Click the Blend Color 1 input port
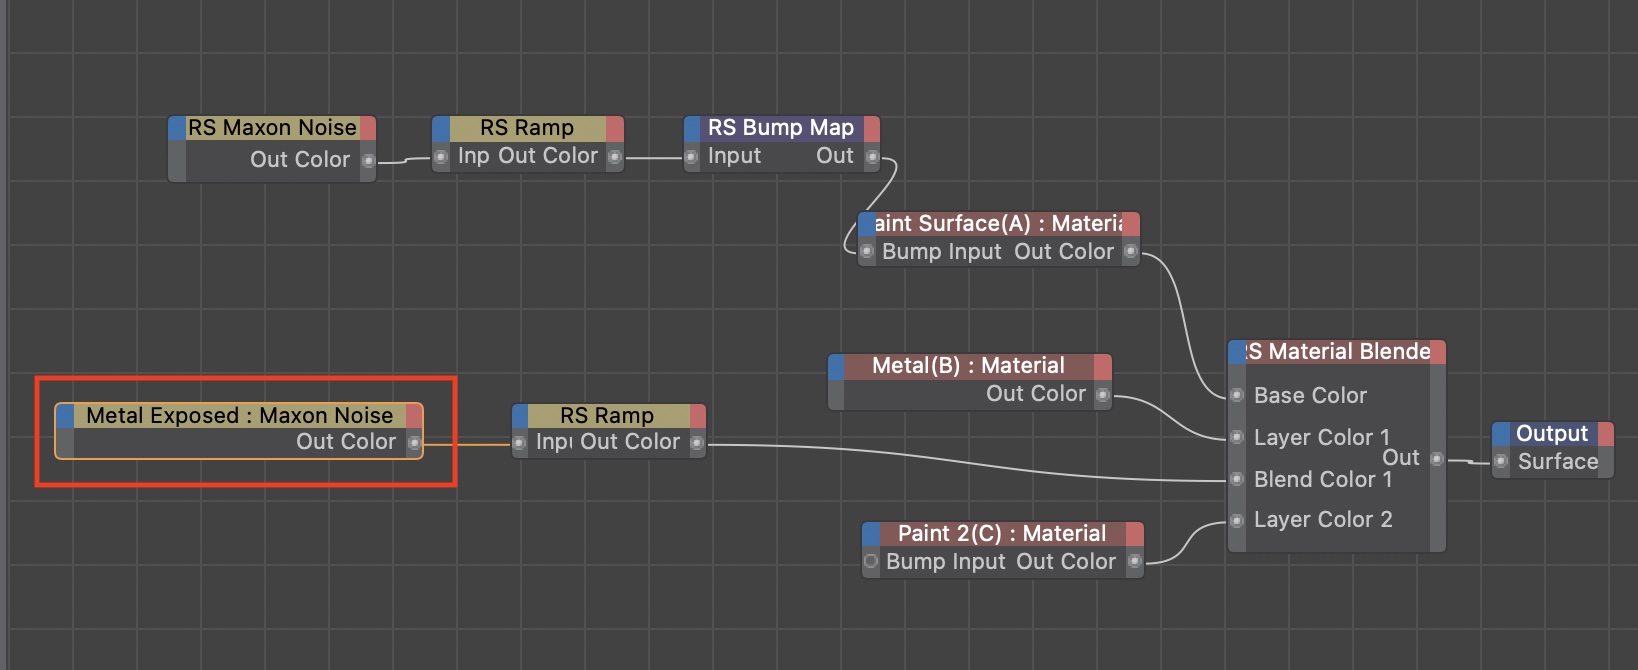Screen dimensions: 1638x670 pos(1237,479)
